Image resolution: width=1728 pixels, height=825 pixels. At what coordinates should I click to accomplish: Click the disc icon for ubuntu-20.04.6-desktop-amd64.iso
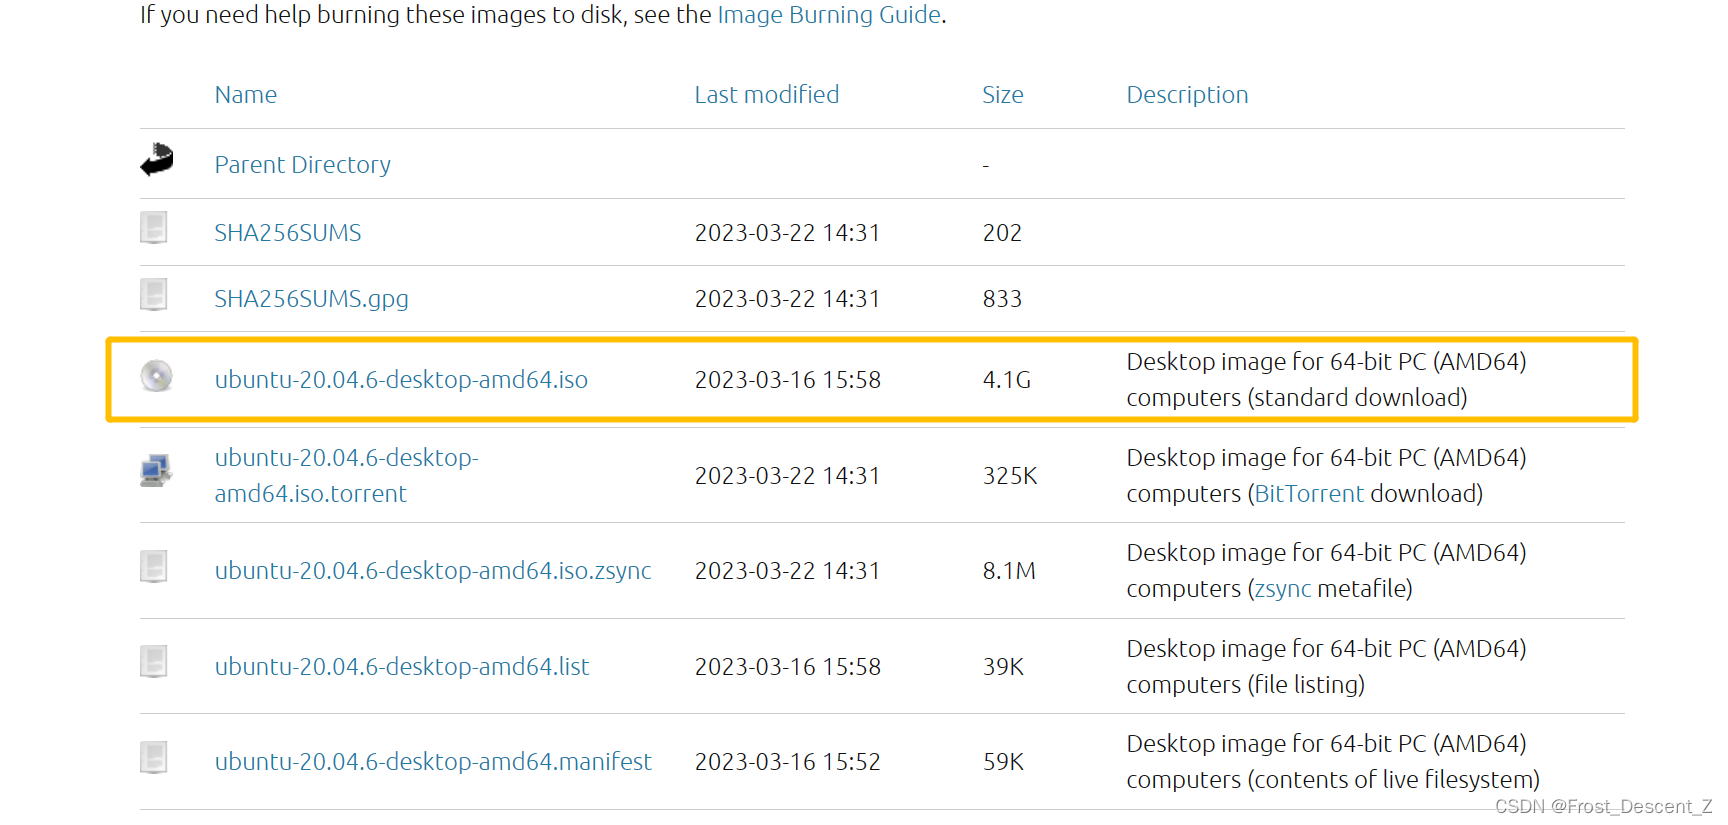tap(156, 376)
